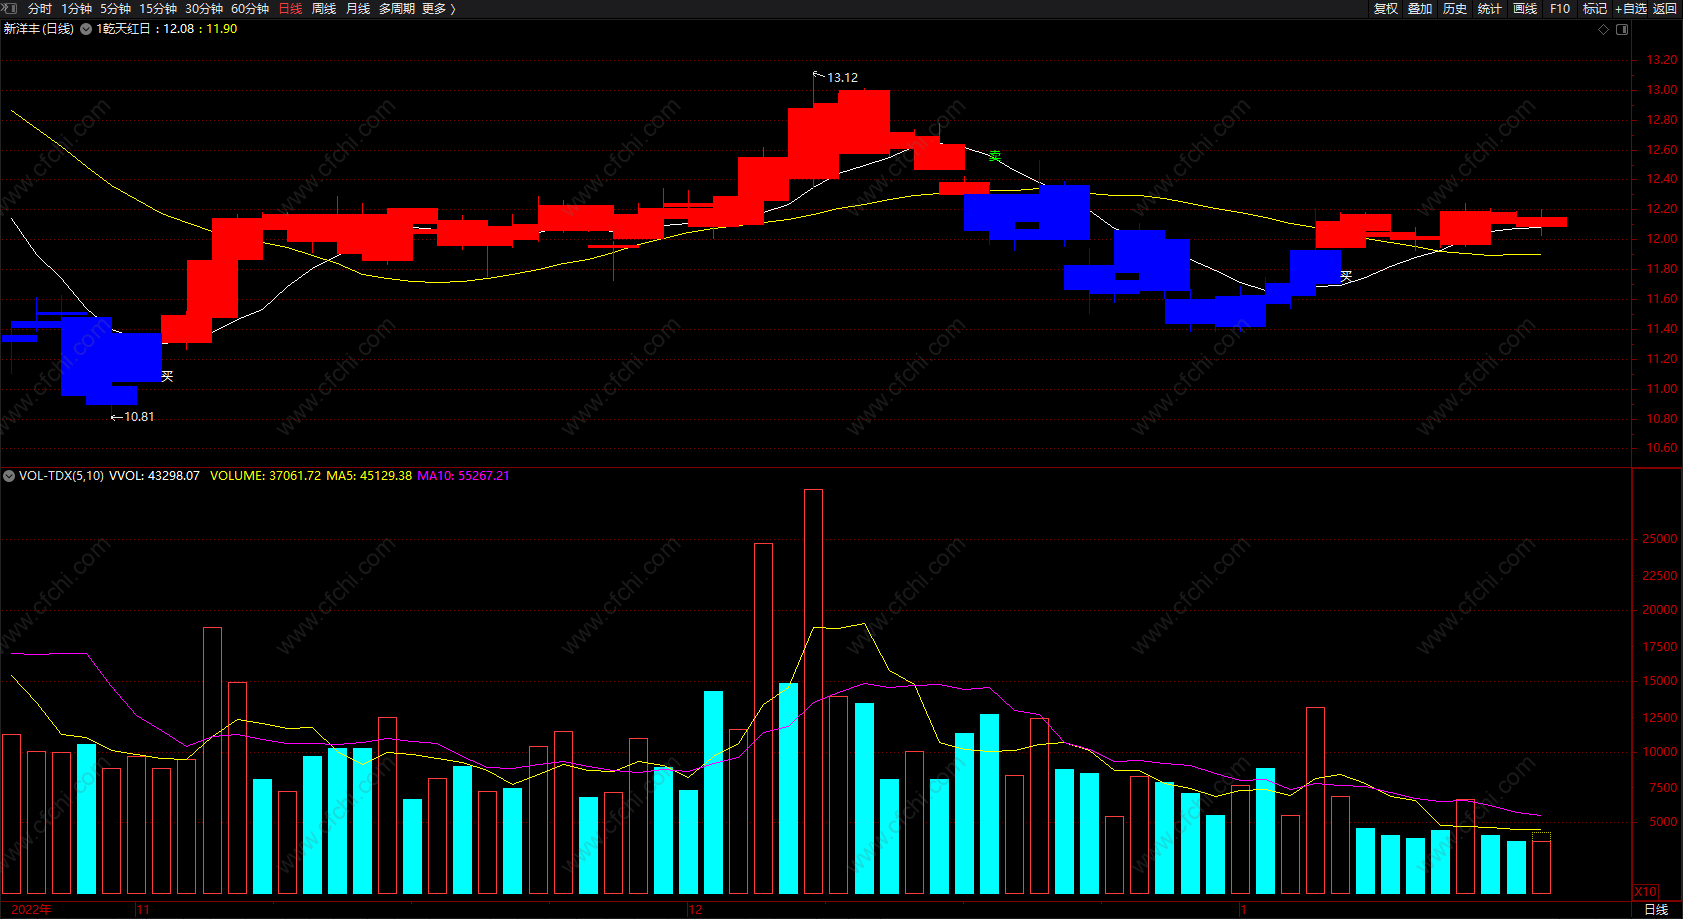Click the VOLUME: 37061.72 value
The image size is (1683, 919).
[x=265, y=476]
